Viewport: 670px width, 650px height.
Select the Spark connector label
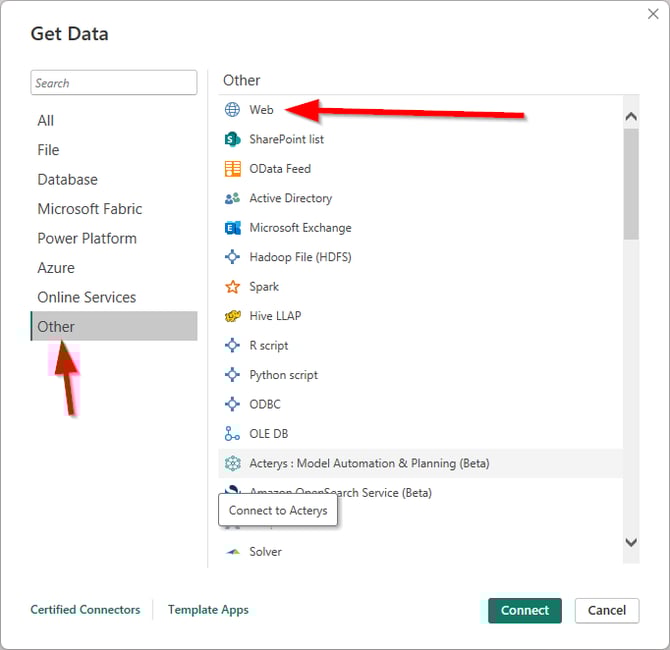(x=264, y=287)
